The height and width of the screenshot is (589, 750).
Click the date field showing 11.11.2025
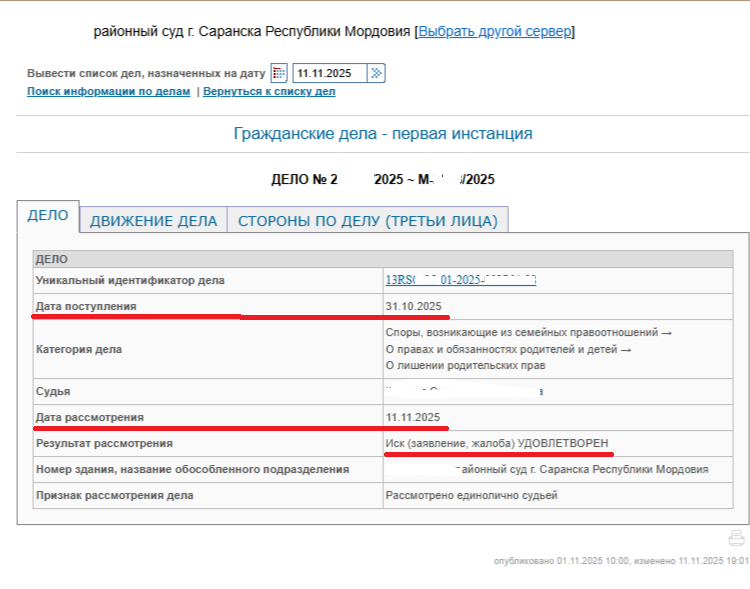point(330,73)
